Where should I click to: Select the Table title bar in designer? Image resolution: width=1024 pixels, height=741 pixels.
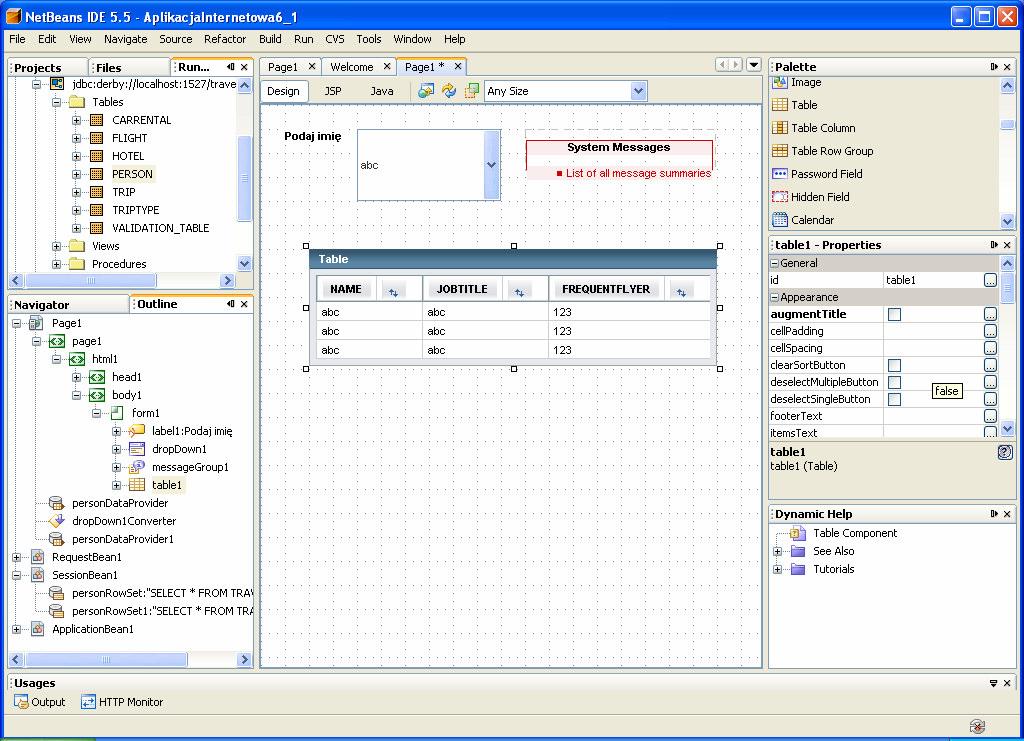click(x=513, y=259)
